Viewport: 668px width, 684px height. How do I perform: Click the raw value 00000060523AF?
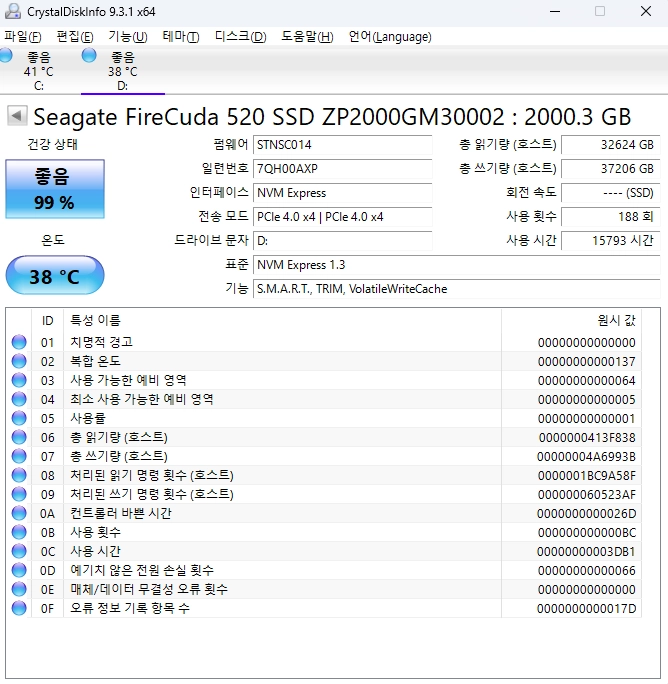[587, 495]
